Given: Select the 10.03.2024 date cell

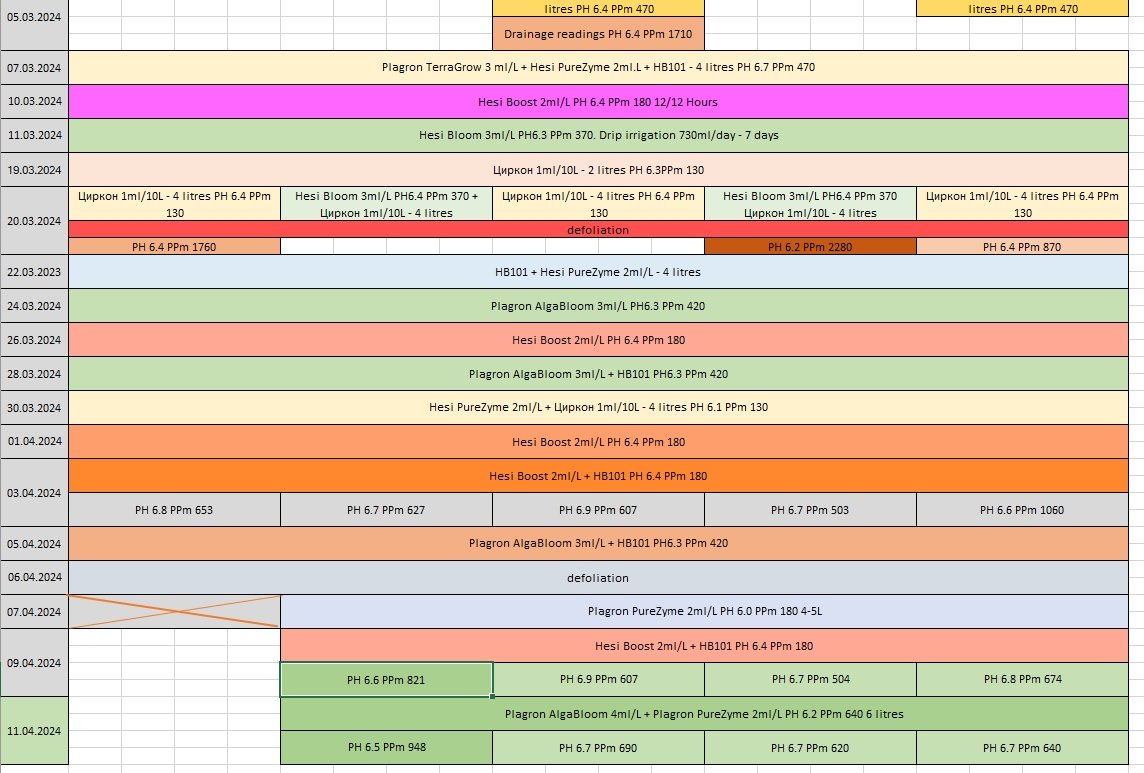Looking at the screenshot, I should pyautogui.click(x=34, y=101).
